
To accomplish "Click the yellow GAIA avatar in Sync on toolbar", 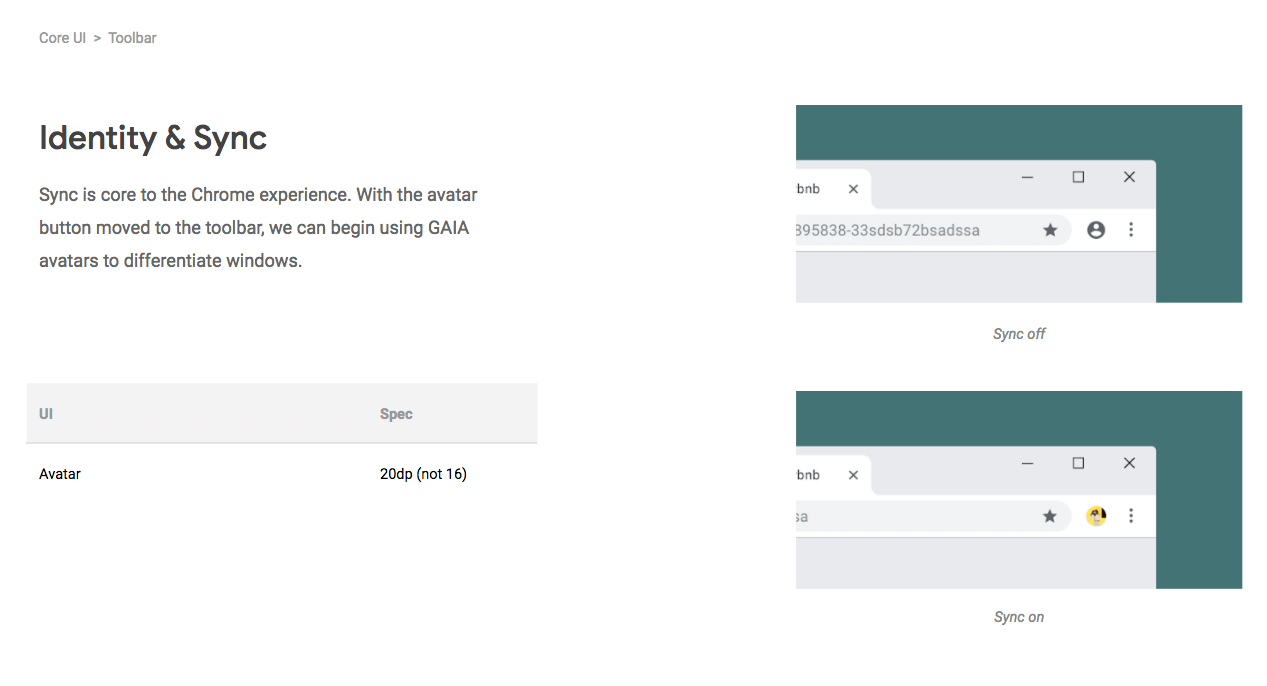I will coord(1096,516).
